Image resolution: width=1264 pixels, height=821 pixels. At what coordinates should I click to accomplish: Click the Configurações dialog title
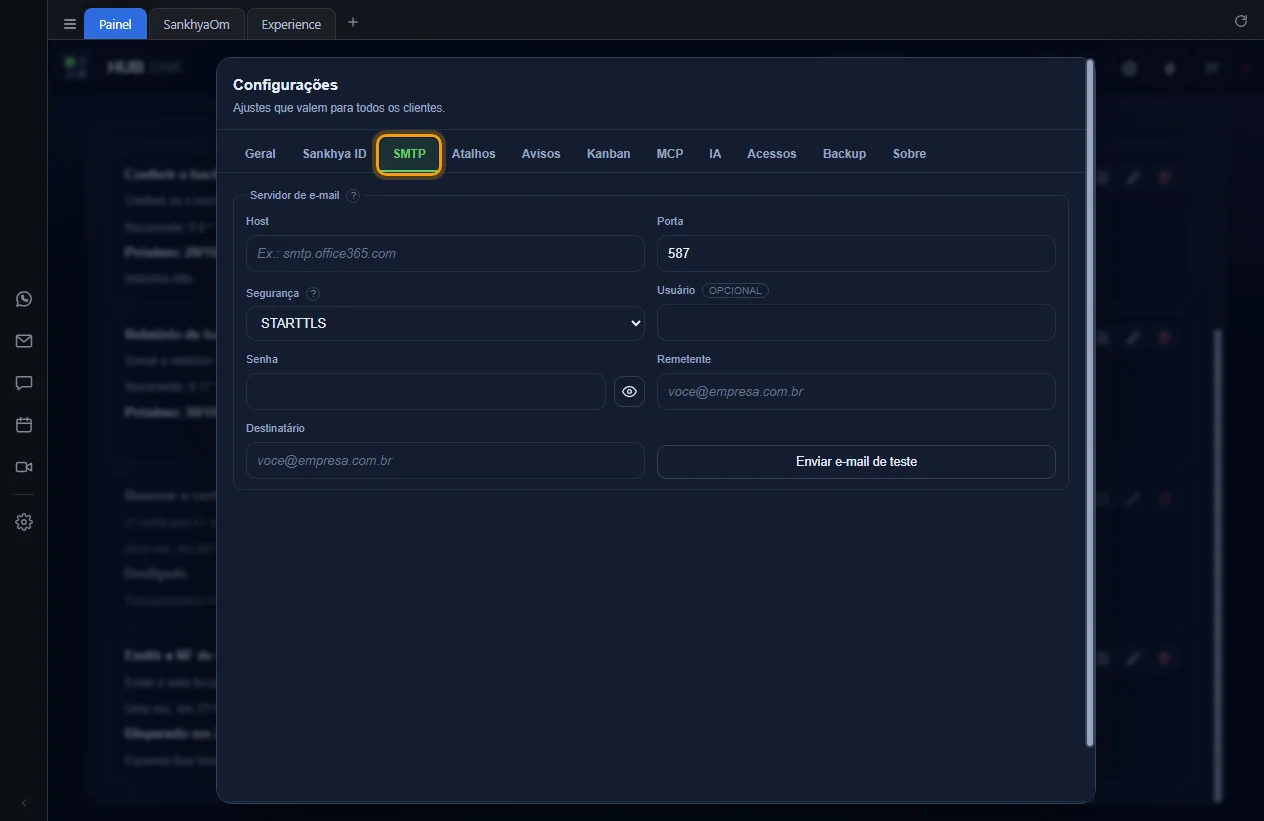[285, 85]
